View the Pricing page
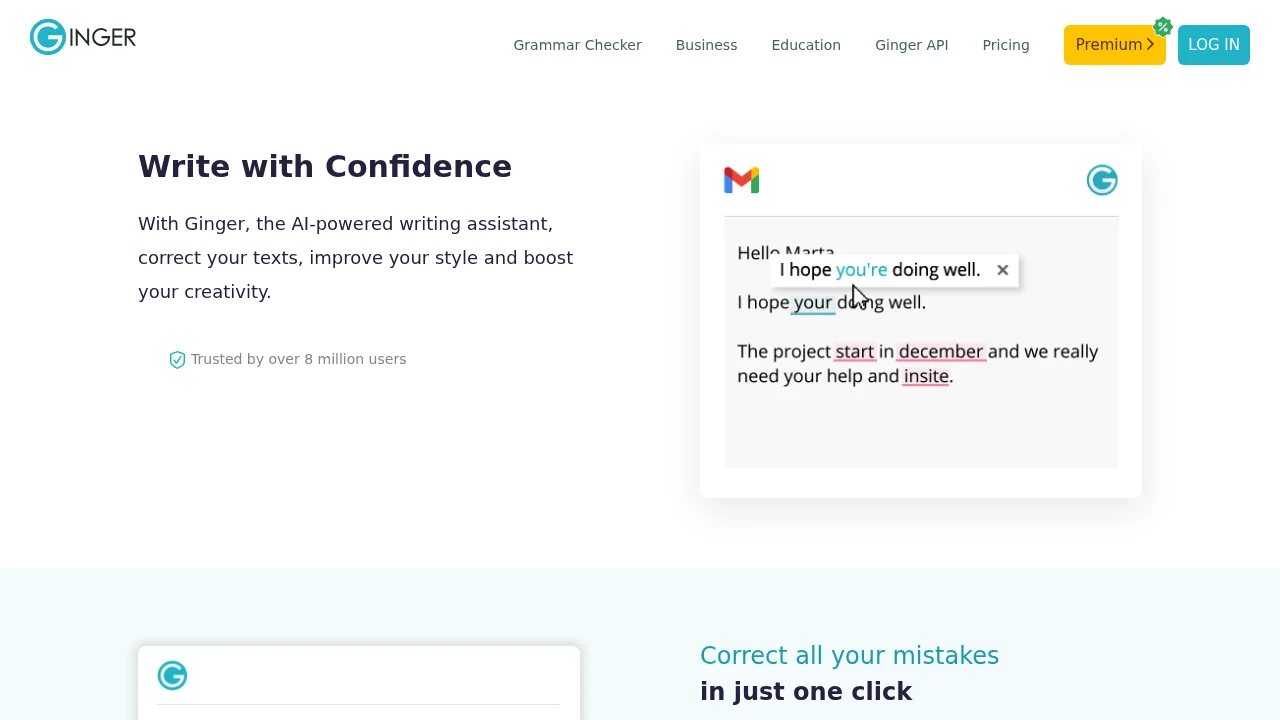This screenshot has width=1280, height=720. [1005, 45]
